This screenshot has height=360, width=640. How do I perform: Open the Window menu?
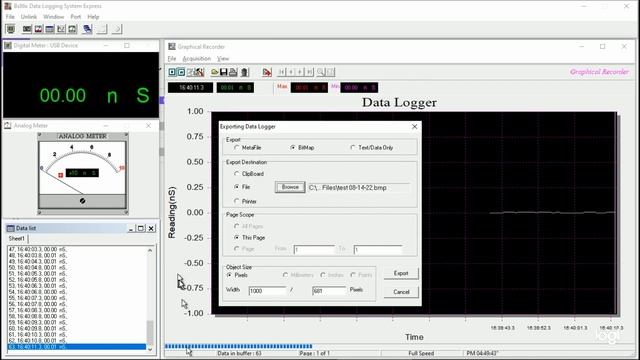pyautogui.click(x=53, y=17)
